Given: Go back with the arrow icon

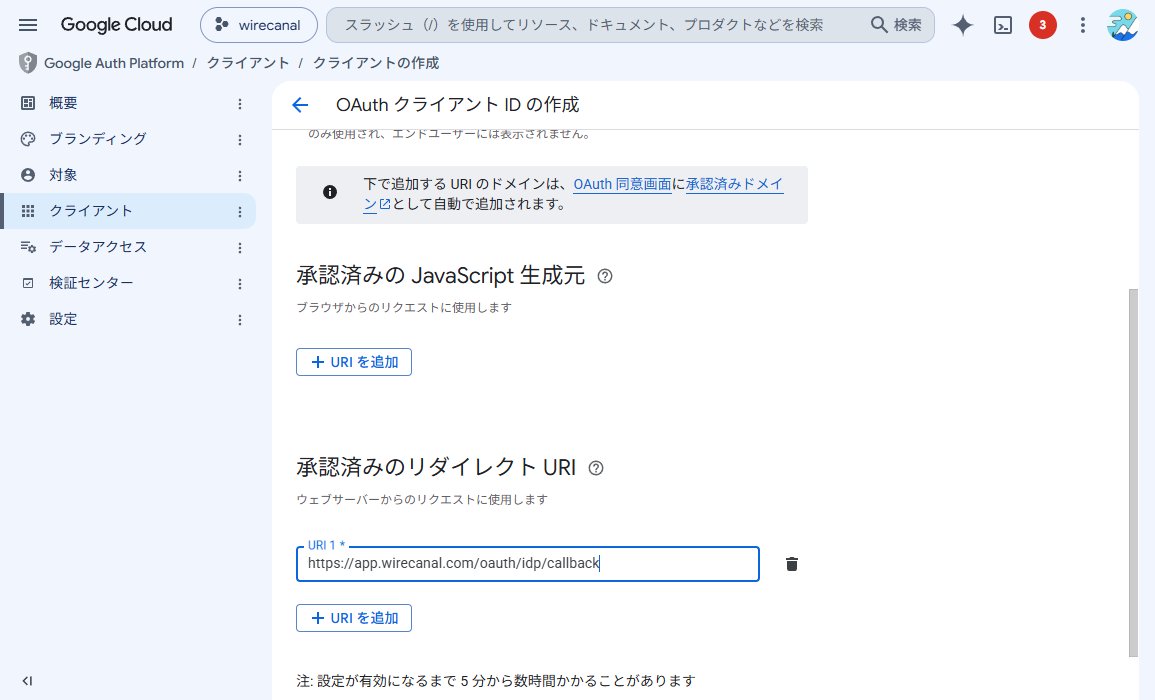Looking at the screenshot, I should coord(300,105).
